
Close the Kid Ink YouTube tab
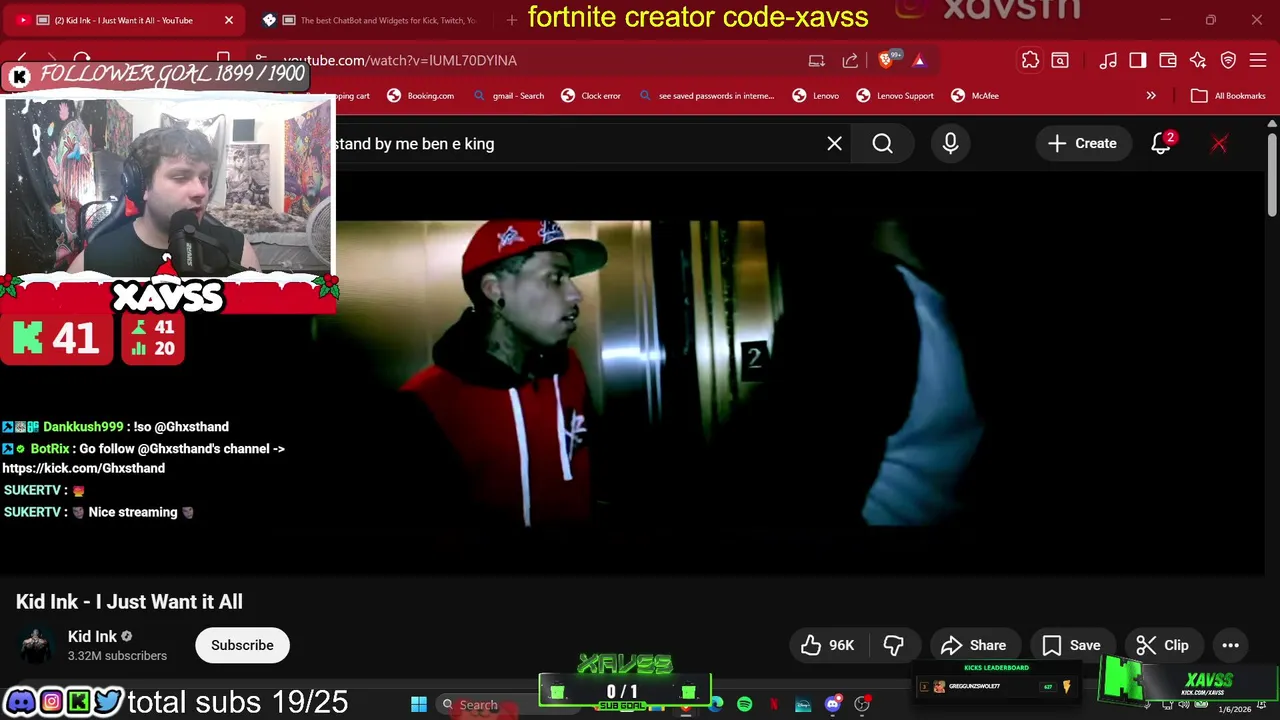(x=228, y=20)
